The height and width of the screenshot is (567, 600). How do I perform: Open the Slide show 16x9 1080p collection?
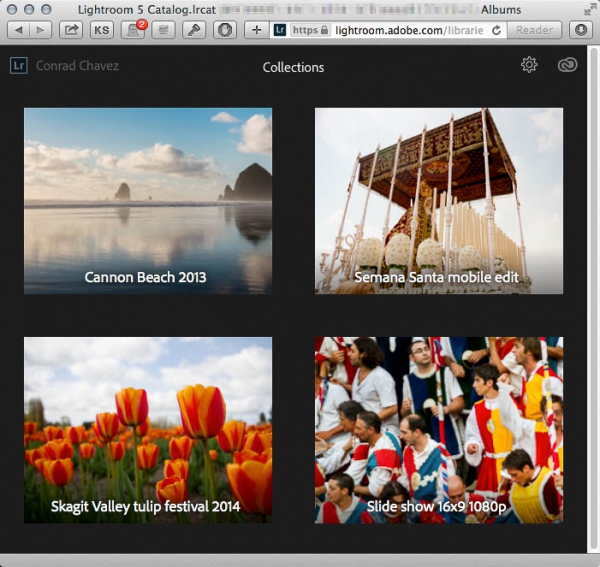pyautogui.click(x=439, y=429)
